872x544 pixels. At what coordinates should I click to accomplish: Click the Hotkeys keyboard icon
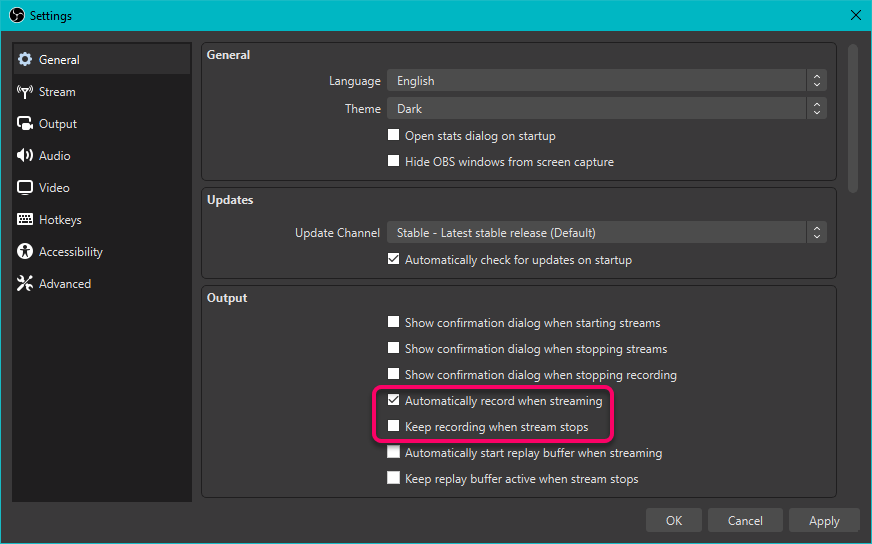[25, 220]
